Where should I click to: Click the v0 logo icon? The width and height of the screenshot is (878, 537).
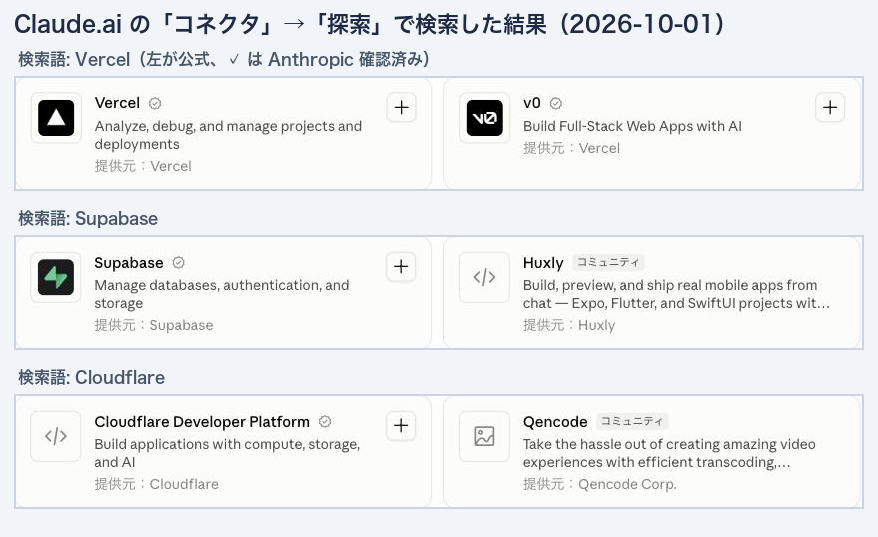484,118
